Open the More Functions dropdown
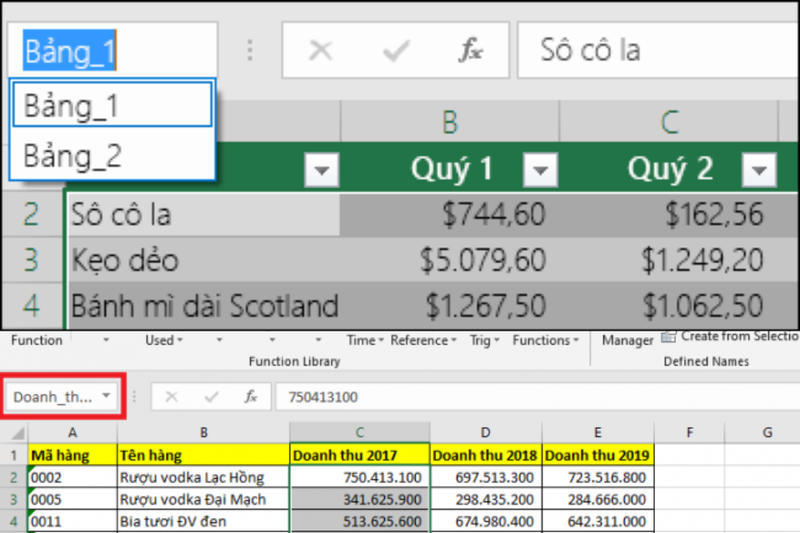This screenshot has width=800, height=533. [545, 340]
